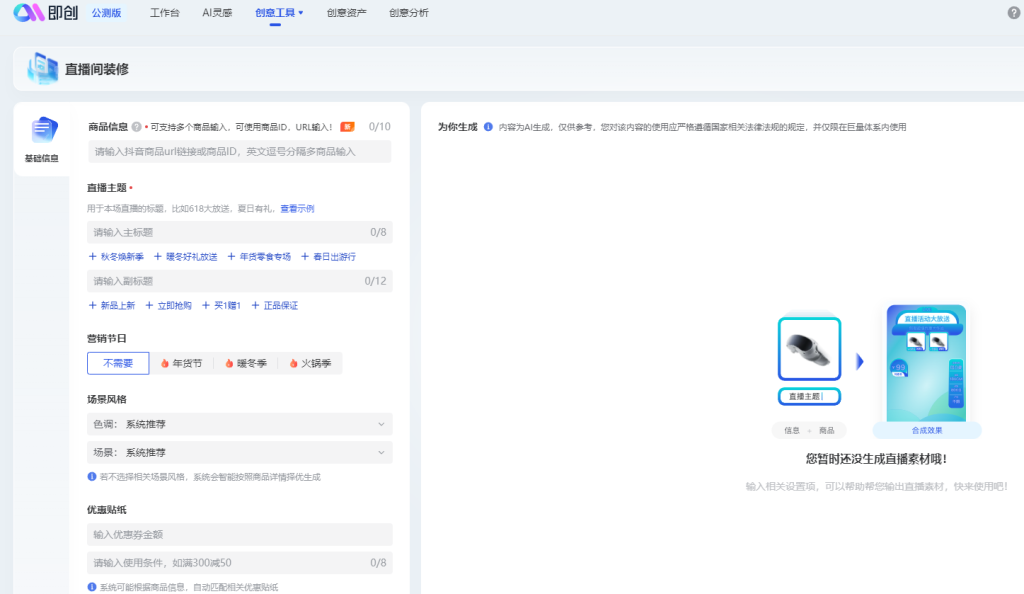
Task: Click the help question mark icon
Action: [x=1014, y=13]
